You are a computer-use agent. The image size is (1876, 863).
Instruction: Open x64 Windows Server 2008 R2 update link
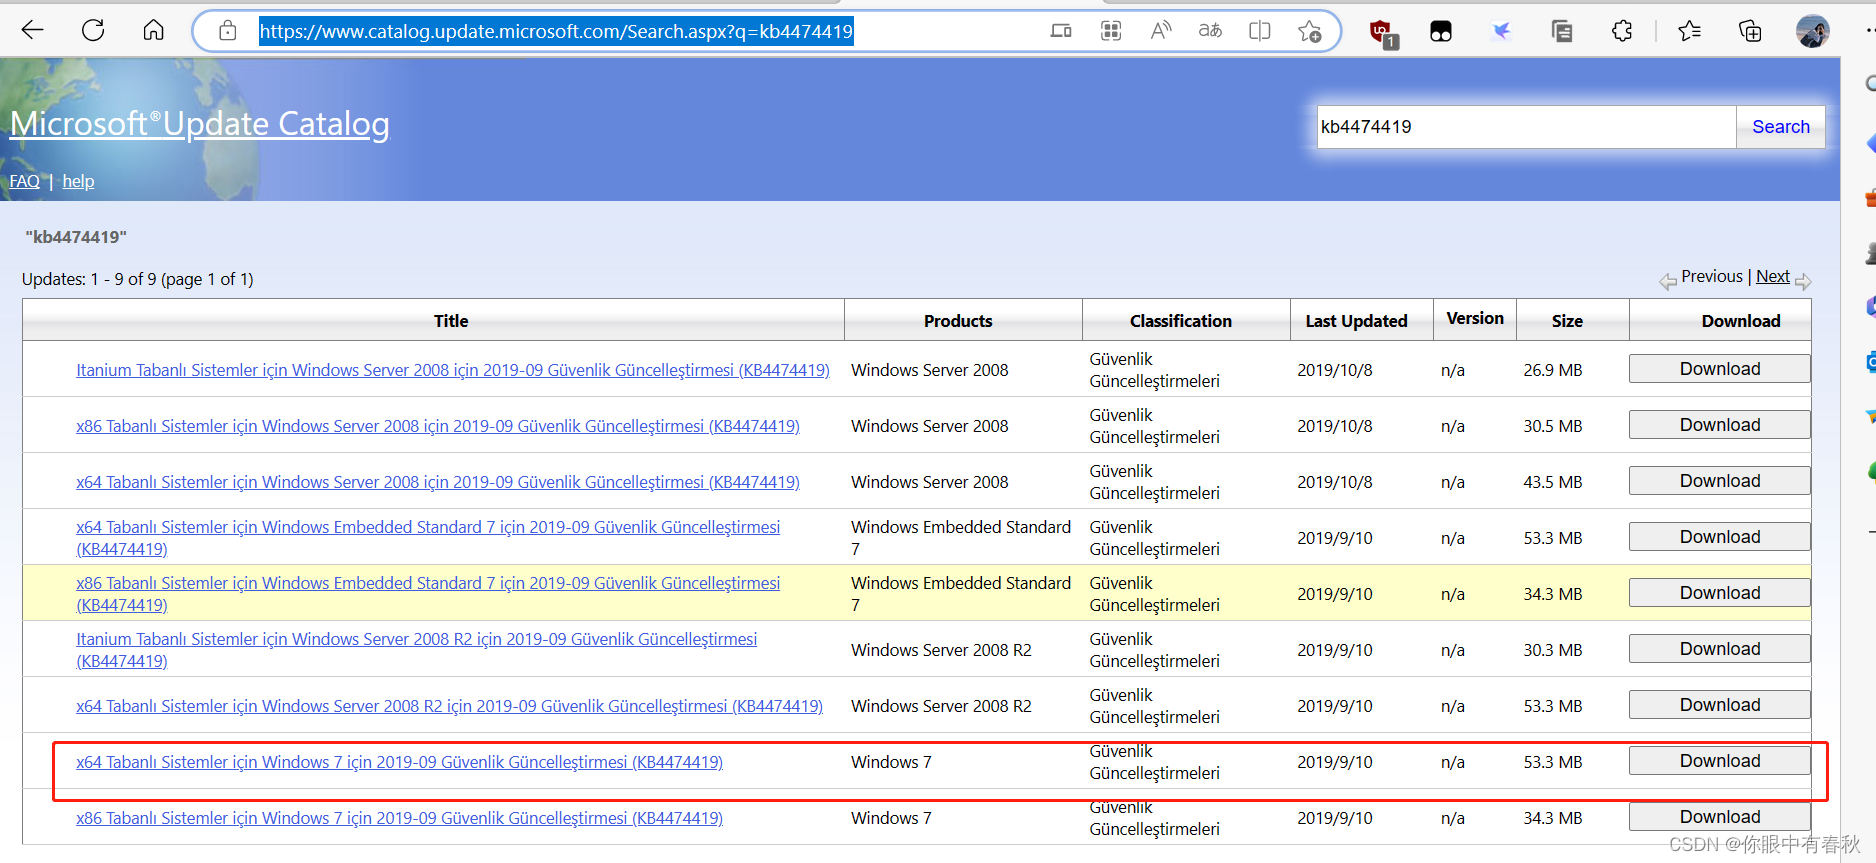450,706
